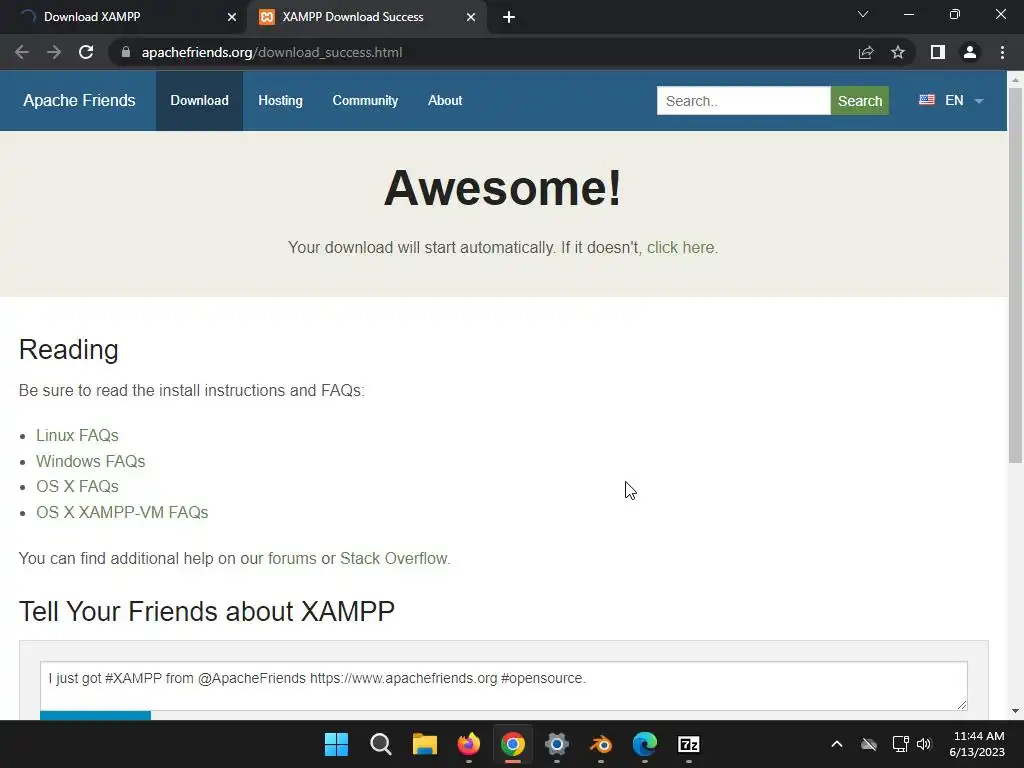Click the US flag icon

(x=927, y=100)
